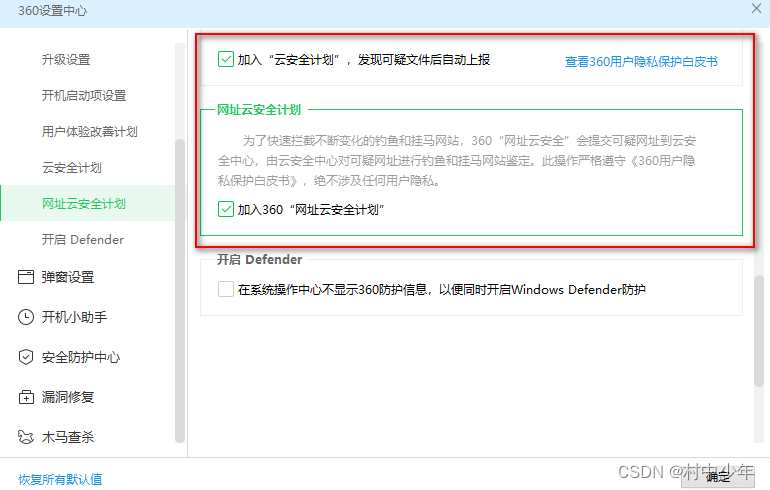This screenshot has height=490, width=770.
Task: Click the 网址云安全计划 green group heading
Action: point(259,109)
